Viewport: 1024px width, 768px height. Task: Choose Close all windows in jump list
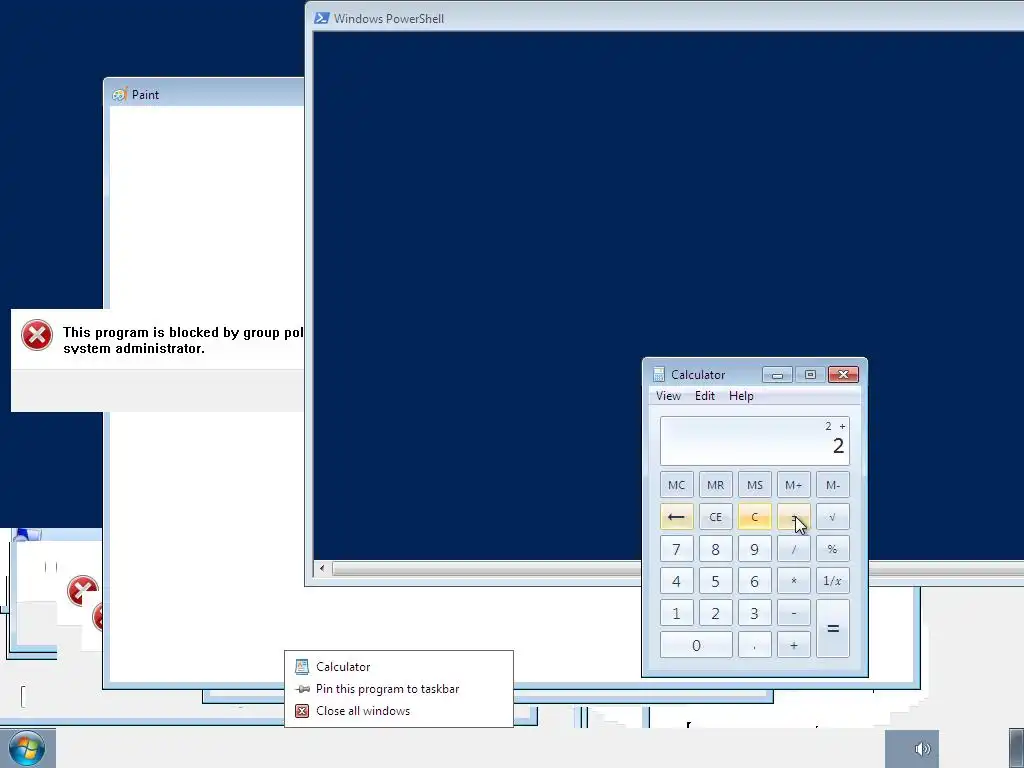(399, 711)
